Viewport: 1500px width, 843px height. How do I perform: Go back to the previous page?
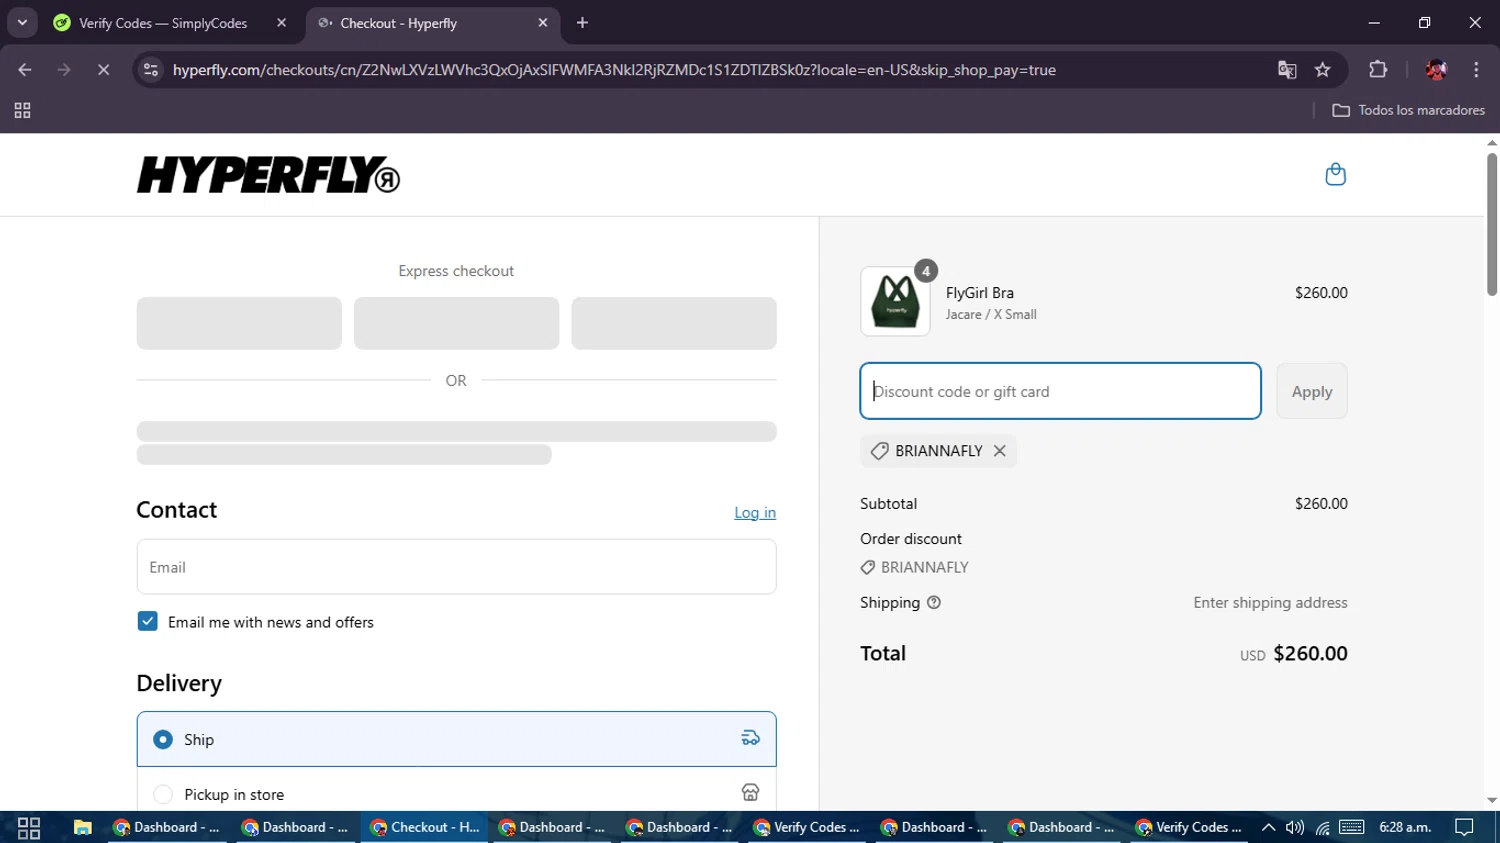tap(25, 70)
